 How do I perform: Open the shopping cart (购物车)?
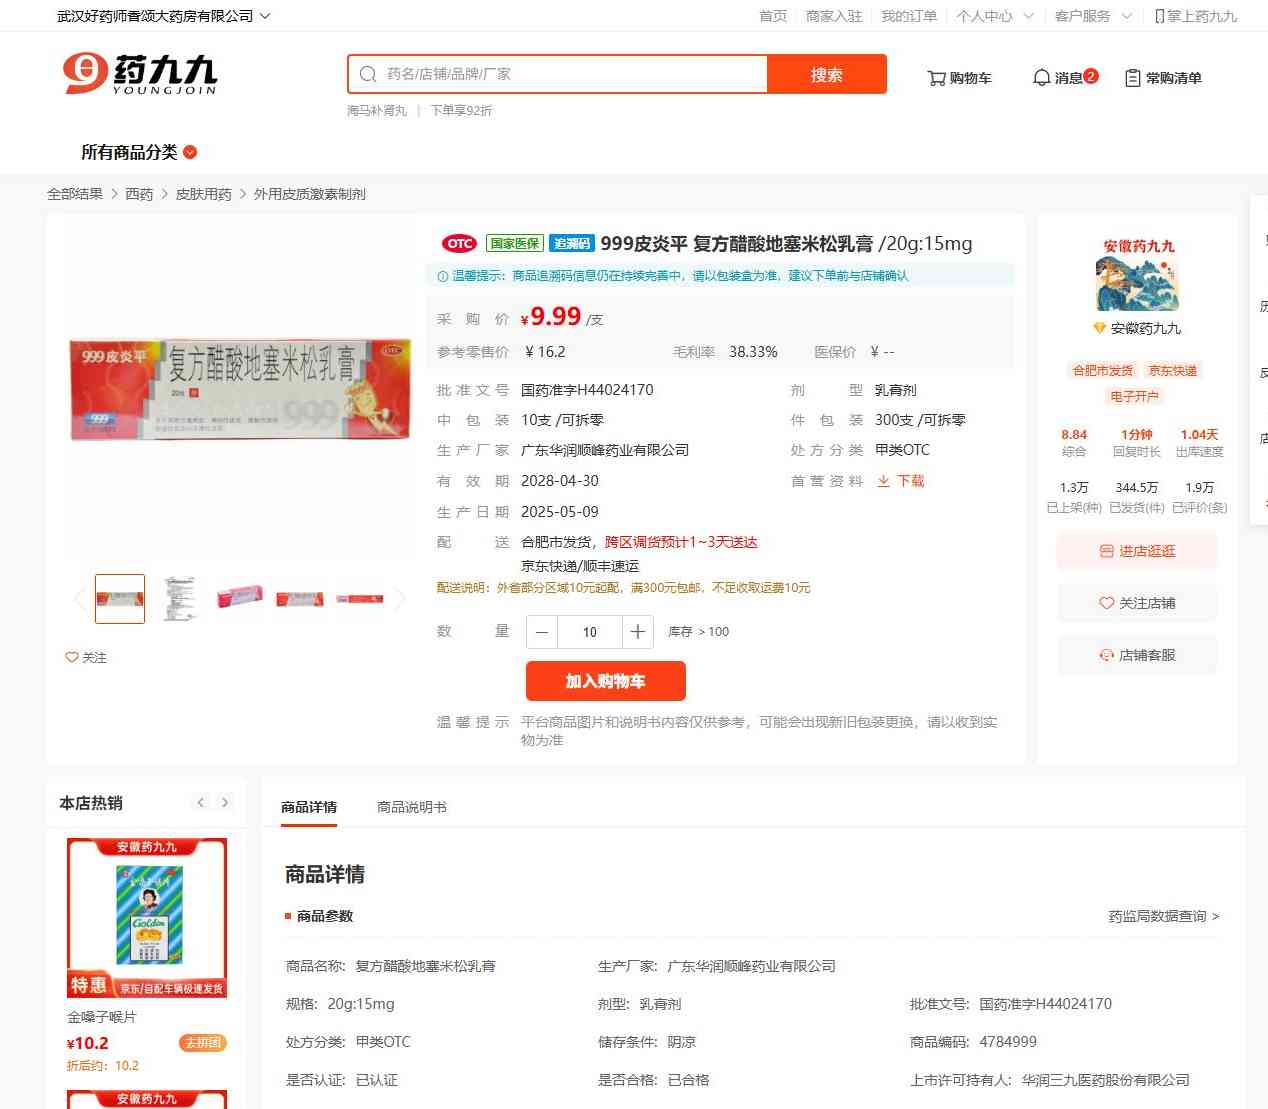[959, 78]
